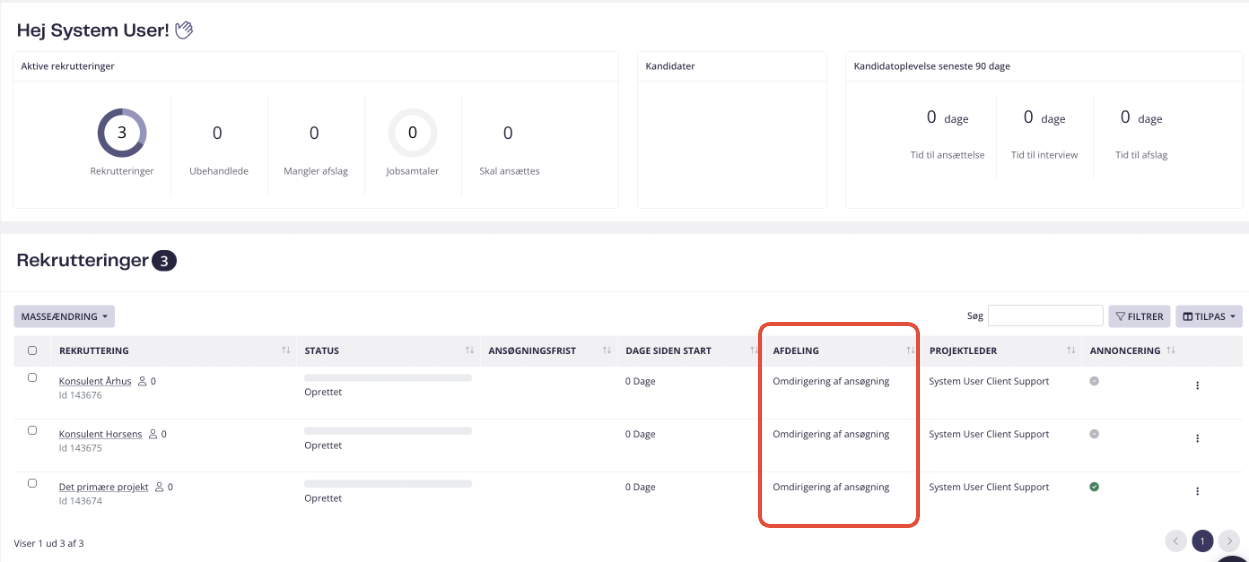Click 0 Dage cell in Det primære projekt row
Image resolution: width=1249 pixels, height=562 pixels.
coord(640,487)
